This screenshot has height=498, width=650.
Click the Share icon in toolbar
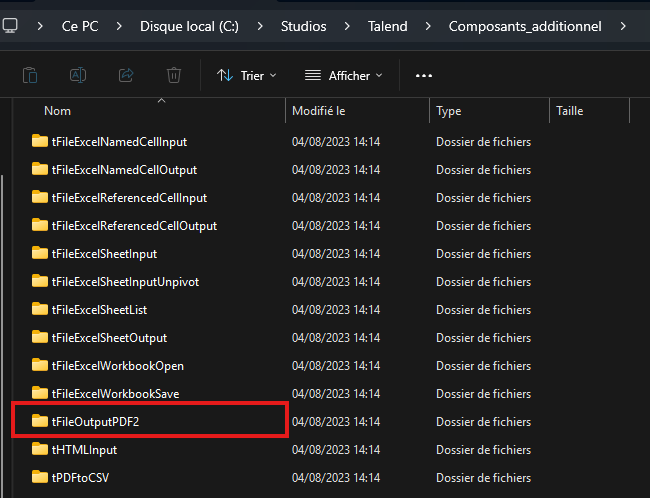(x=126, y=75)
